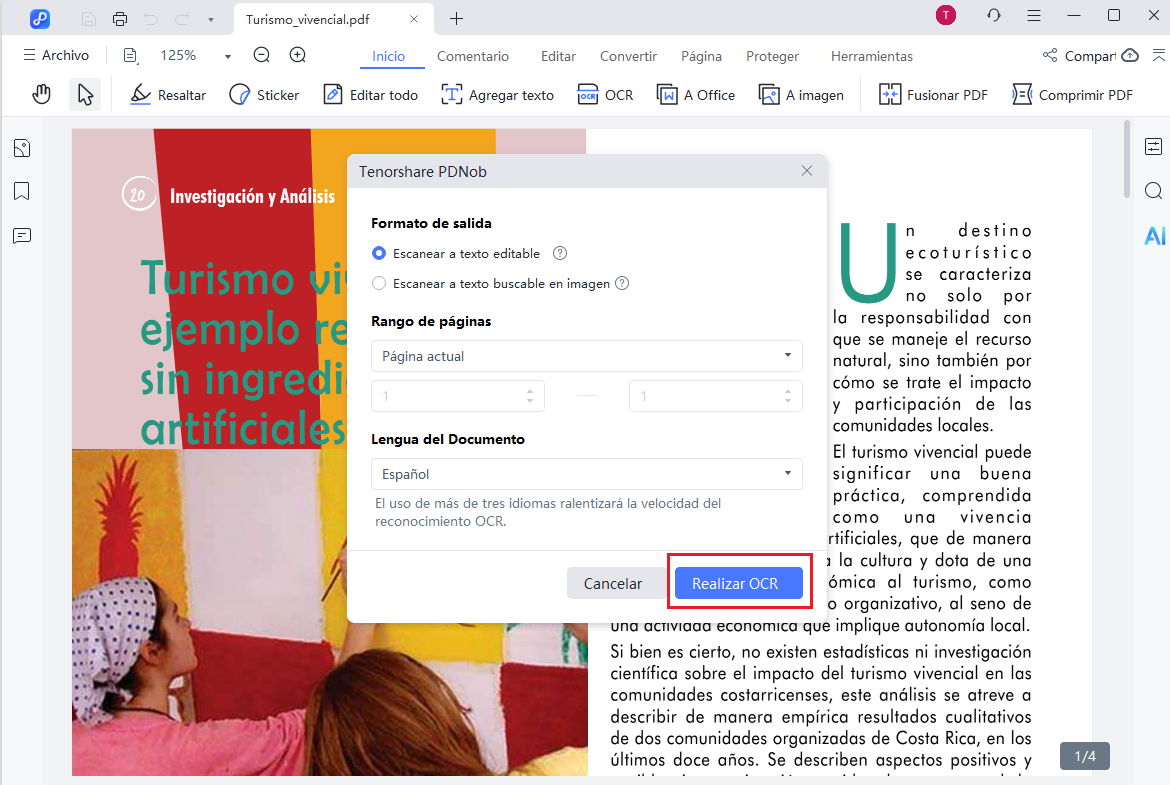Open the bookmarks panel in left sidebar

tap(22, 191)
